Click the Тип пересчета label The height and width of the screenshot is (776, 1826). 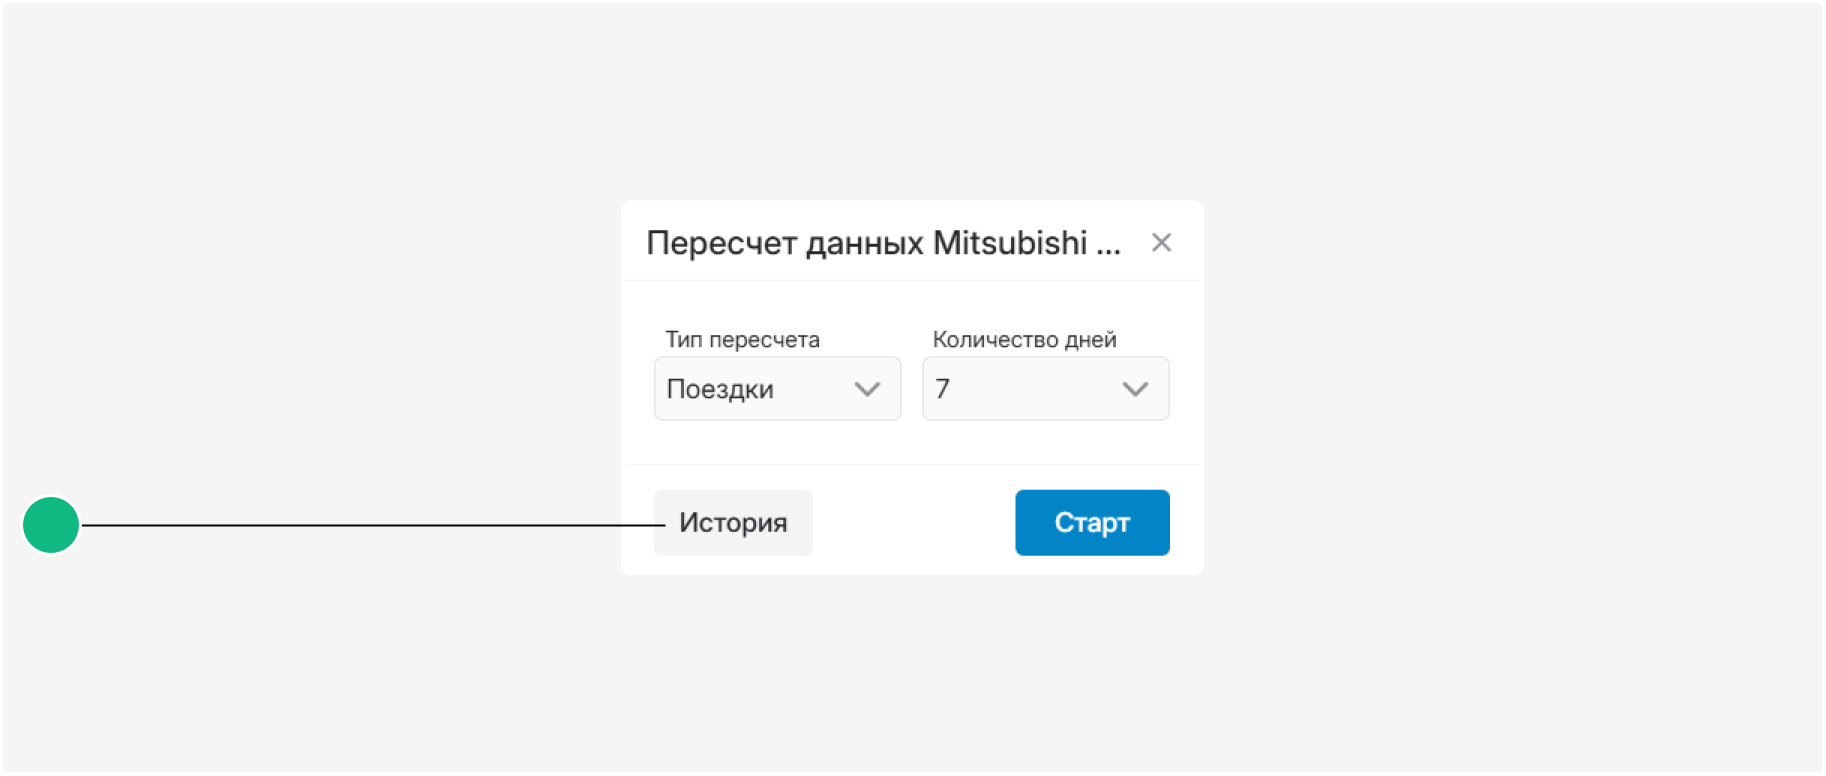click(743, 340)
